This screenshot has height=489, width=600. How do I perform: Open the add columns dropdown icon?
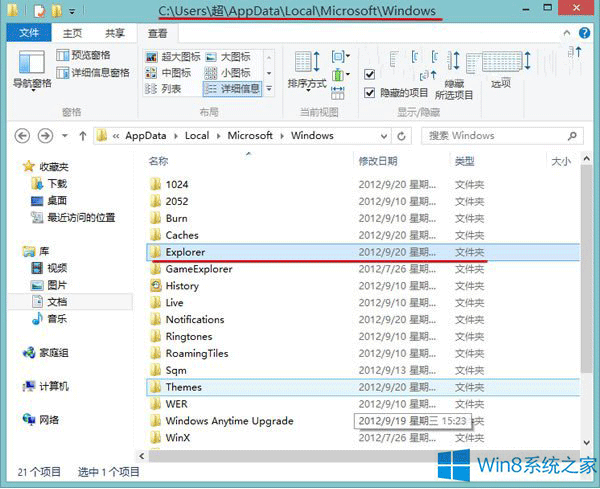click(x=341, y=74)
